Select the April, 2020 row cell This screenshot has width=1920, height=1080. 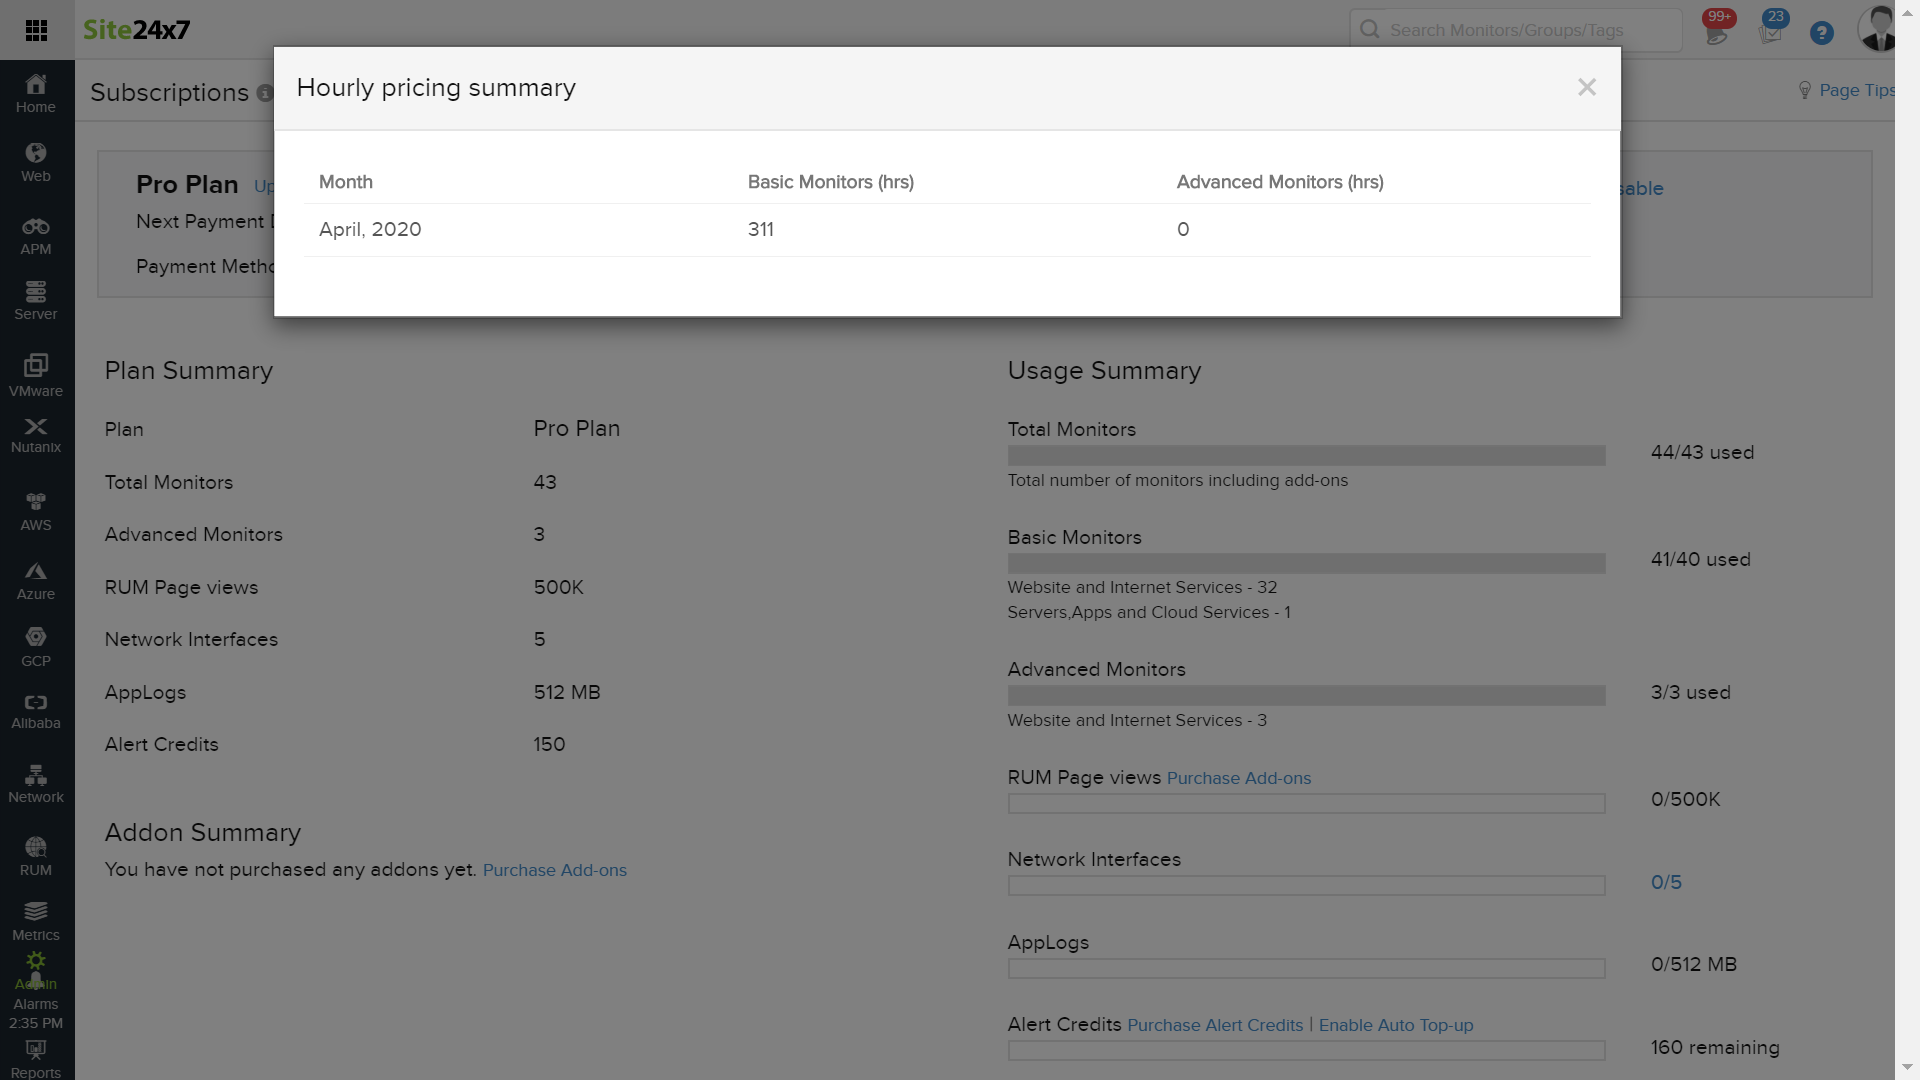click(x=370, y=229)
